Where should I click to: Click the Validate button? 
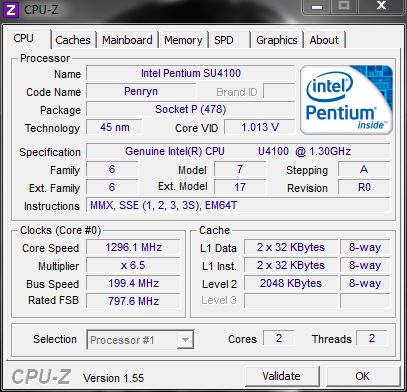(x=282, y=376)
